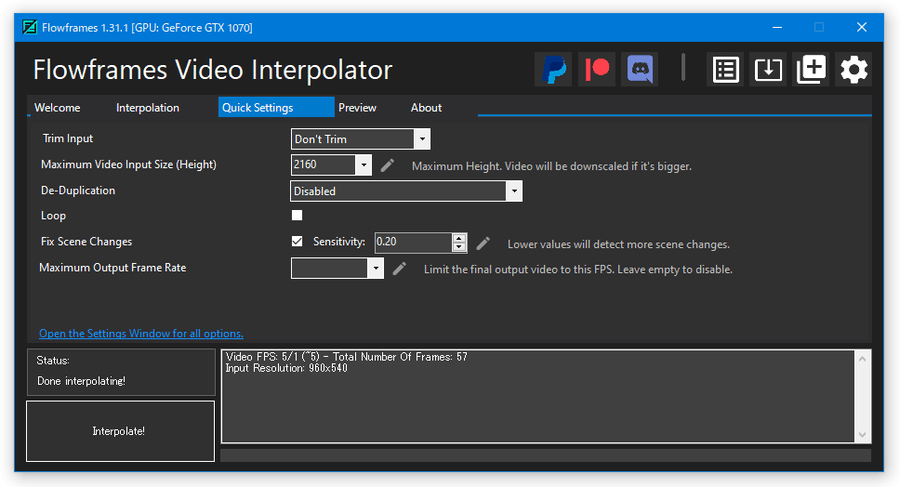Open the Maximum Video Input Size dropdown
Screen dimensions: 900x487
coord(363,165)
